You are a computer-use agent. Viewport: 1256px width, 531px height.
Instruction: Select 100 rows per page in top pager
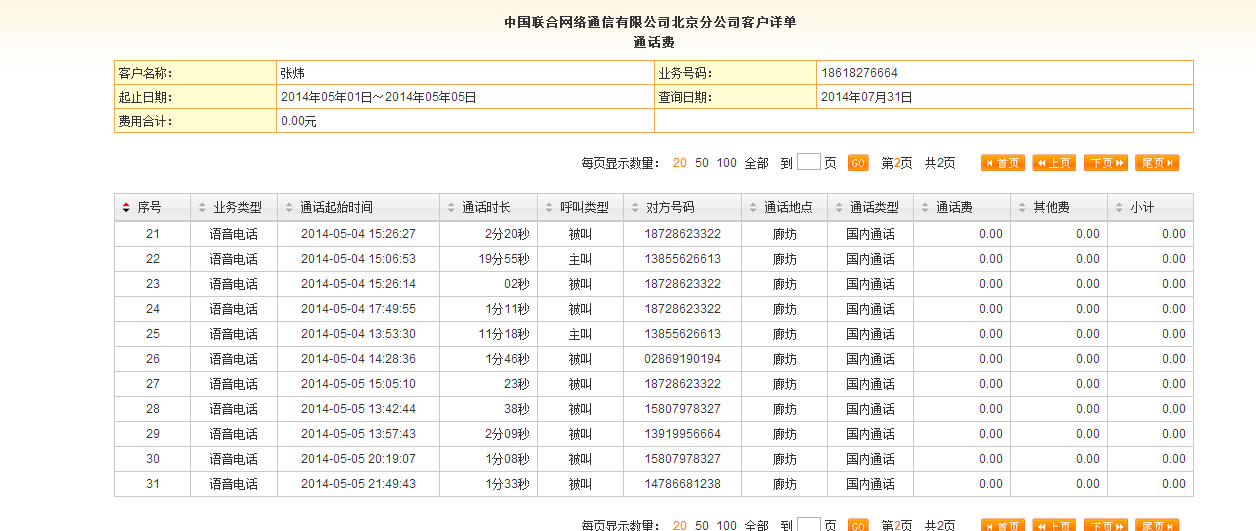pyautogui.click(x=727, y=163)
